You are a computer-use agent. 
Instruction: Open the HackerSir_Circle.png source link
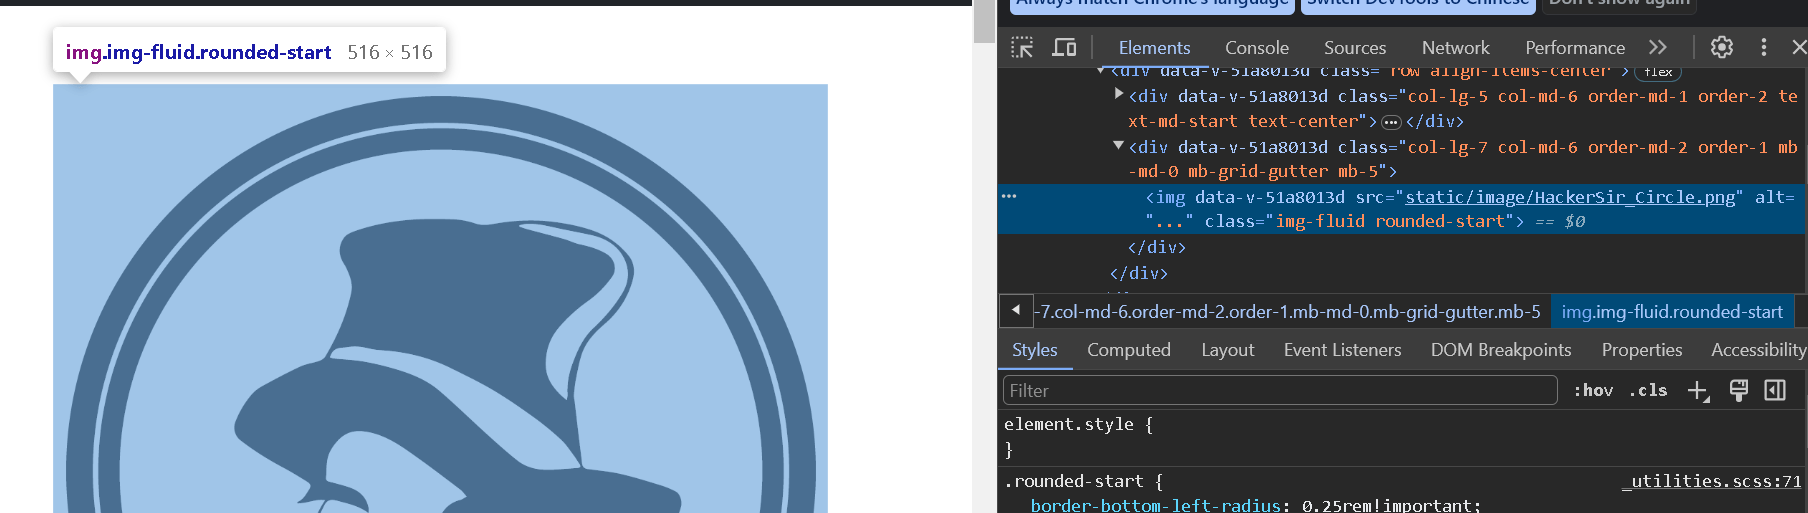point(1570,197)
